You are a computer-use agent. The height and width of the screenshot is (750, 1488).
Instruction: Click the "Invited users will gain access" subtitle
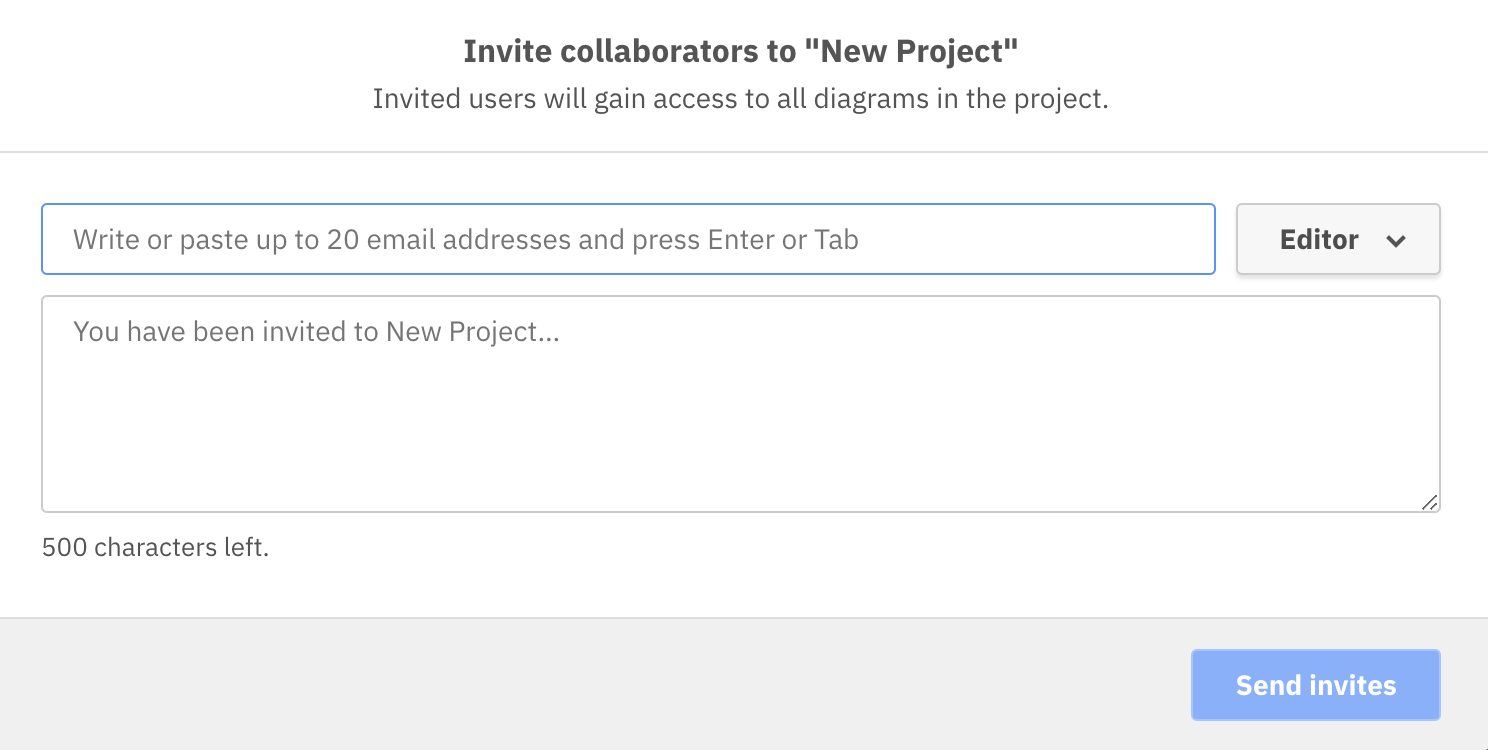[740, 100]
